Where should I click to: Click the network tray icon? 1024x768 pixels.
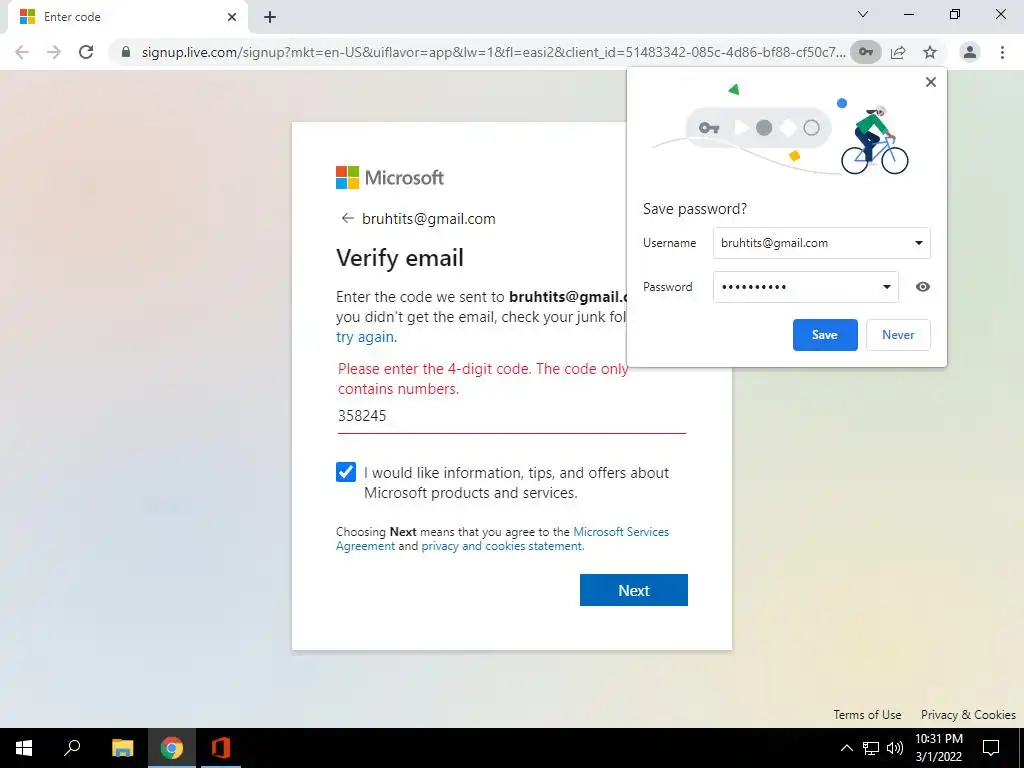tap(871, 748)
